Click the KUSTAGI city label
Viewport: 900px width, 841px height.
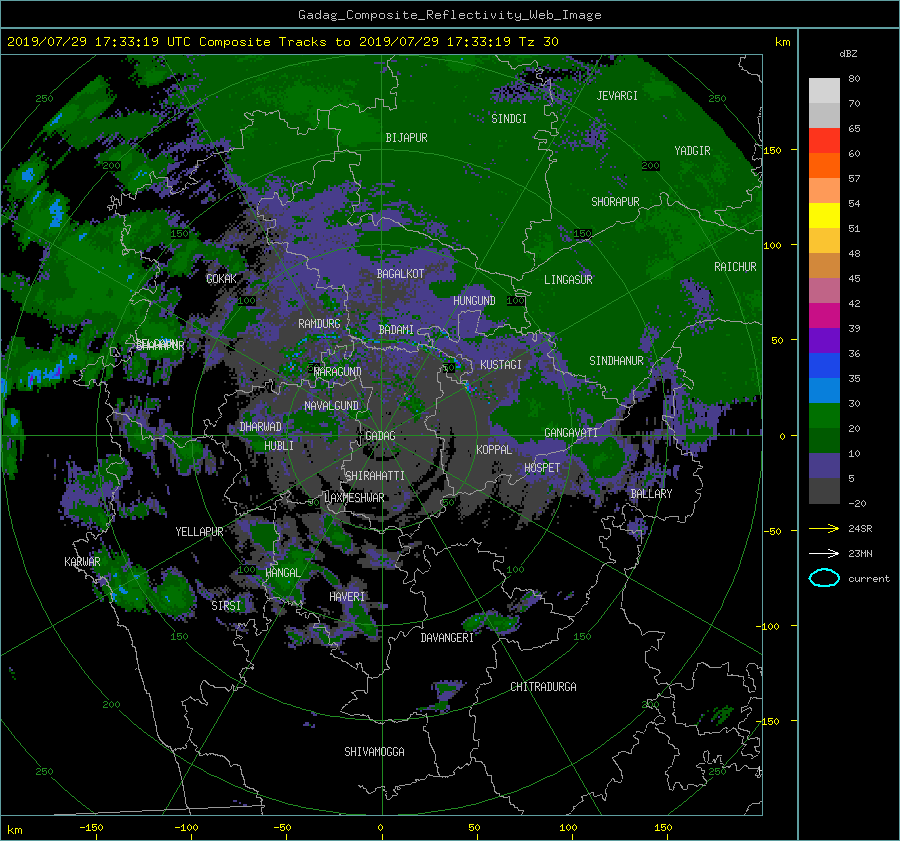501,365
